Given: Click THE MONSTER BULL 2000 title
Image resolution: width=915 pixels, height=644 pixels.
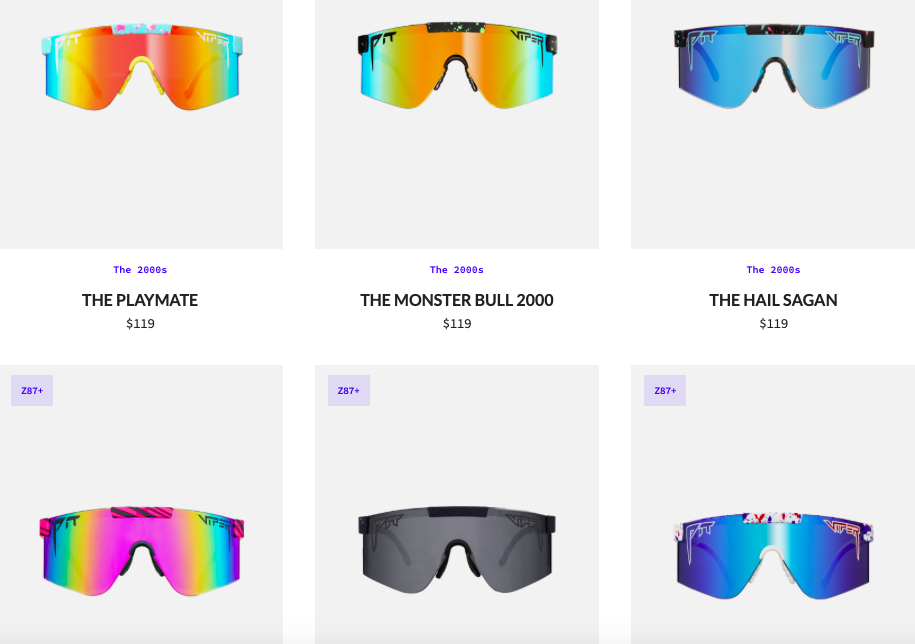Looking at the screenshot, I should tap(457, 300).
